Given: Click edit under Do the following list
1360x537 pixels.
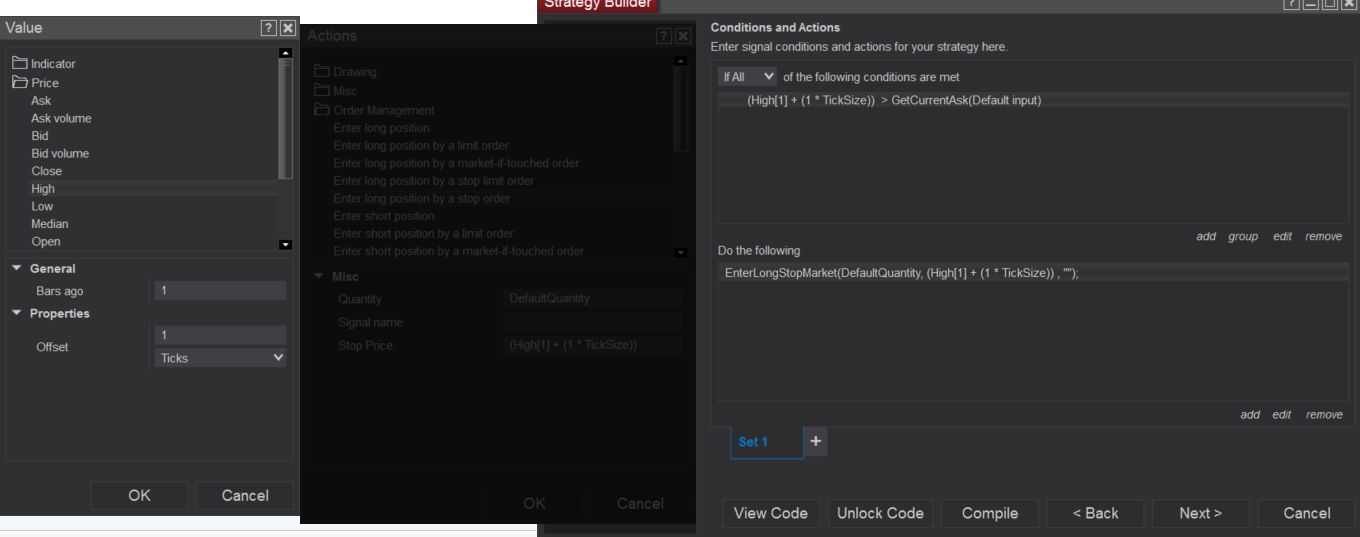Looking at the screenshot, I should click(x=1282, y=415).
